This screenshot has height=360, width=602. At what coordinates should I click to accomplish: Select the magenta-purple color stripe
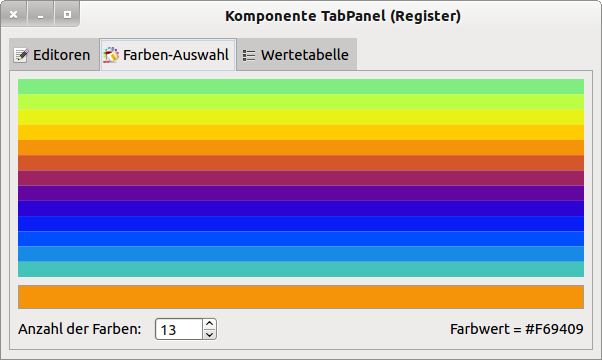(x=301, y=178)
